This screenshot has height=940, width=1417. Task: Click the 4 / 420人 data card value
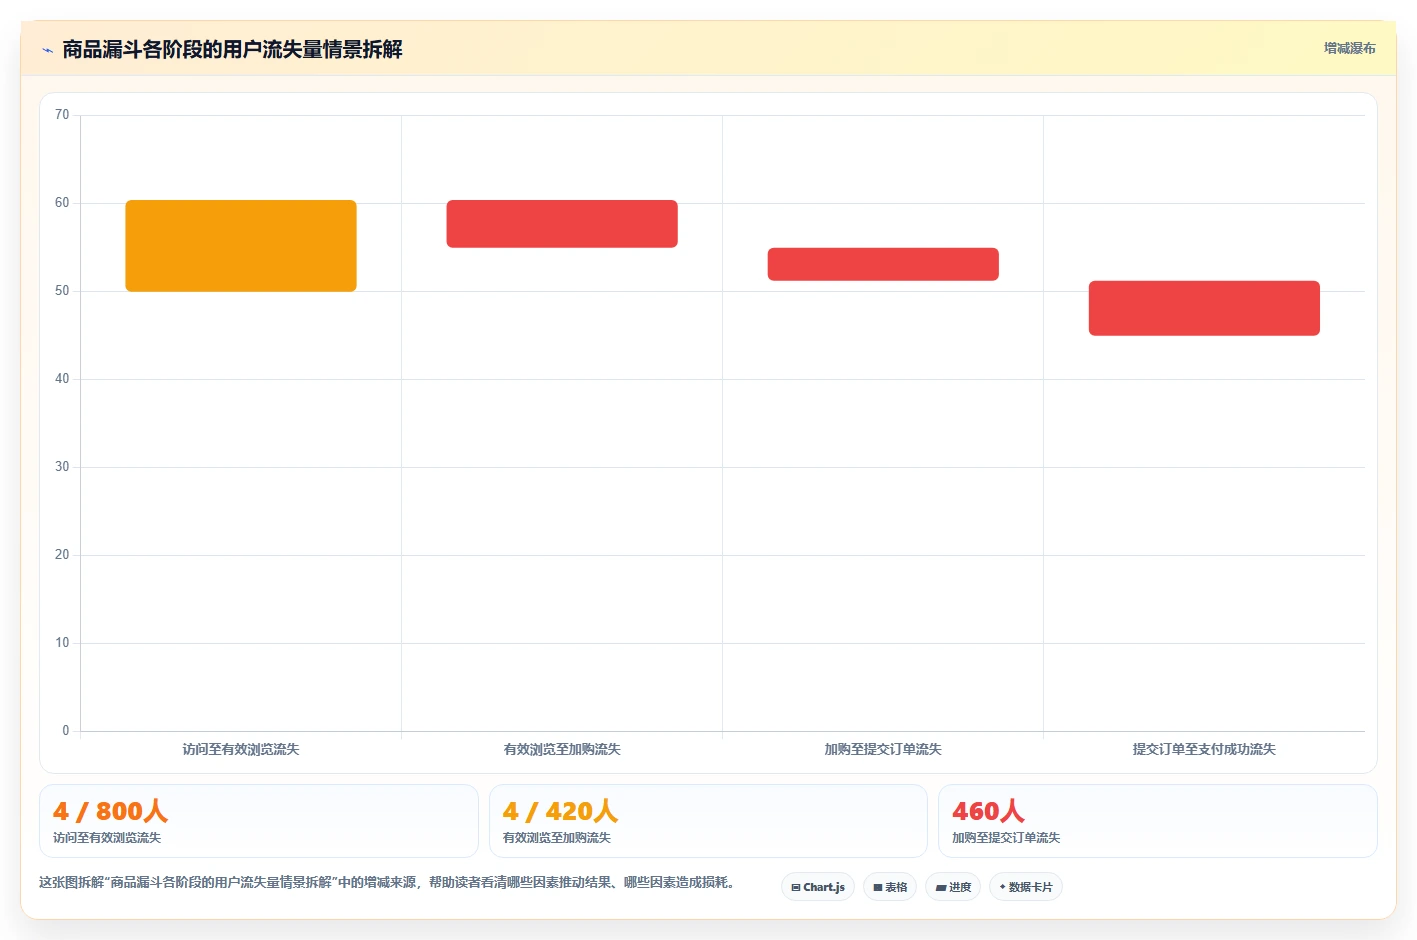560,811
